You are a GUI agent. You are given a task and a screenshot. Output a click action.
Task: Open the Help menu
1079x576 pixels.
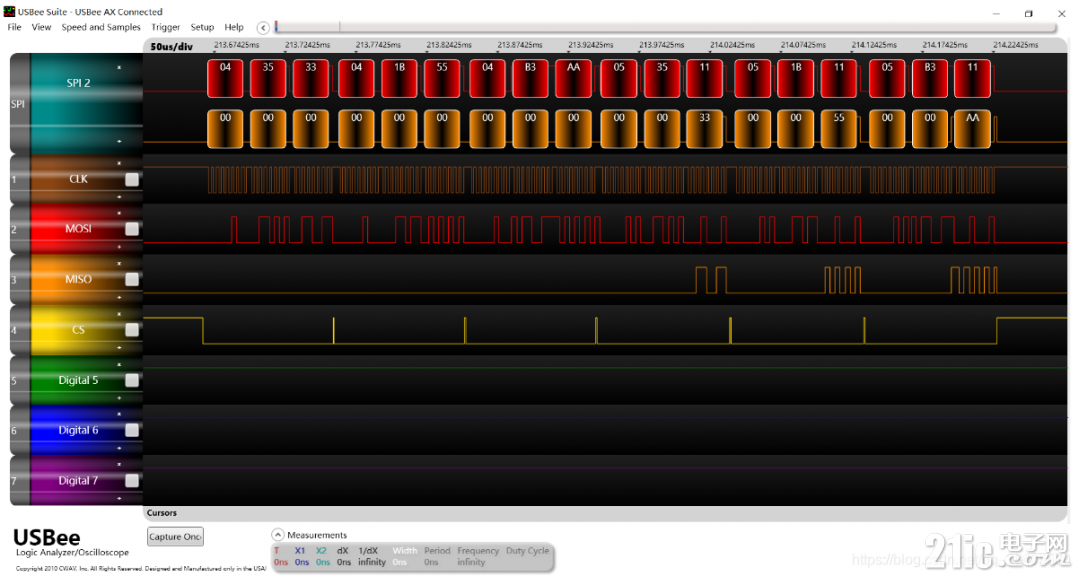click(234, 28)
